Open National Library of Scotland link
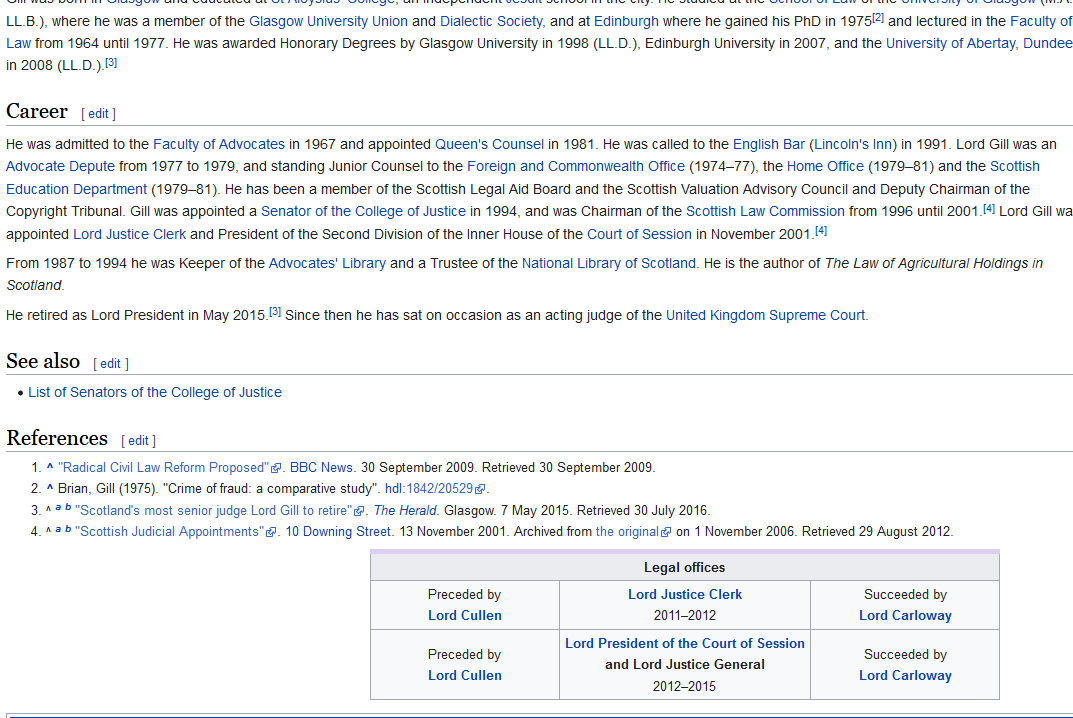This screenshot has height=718, width=1073. 608,264
